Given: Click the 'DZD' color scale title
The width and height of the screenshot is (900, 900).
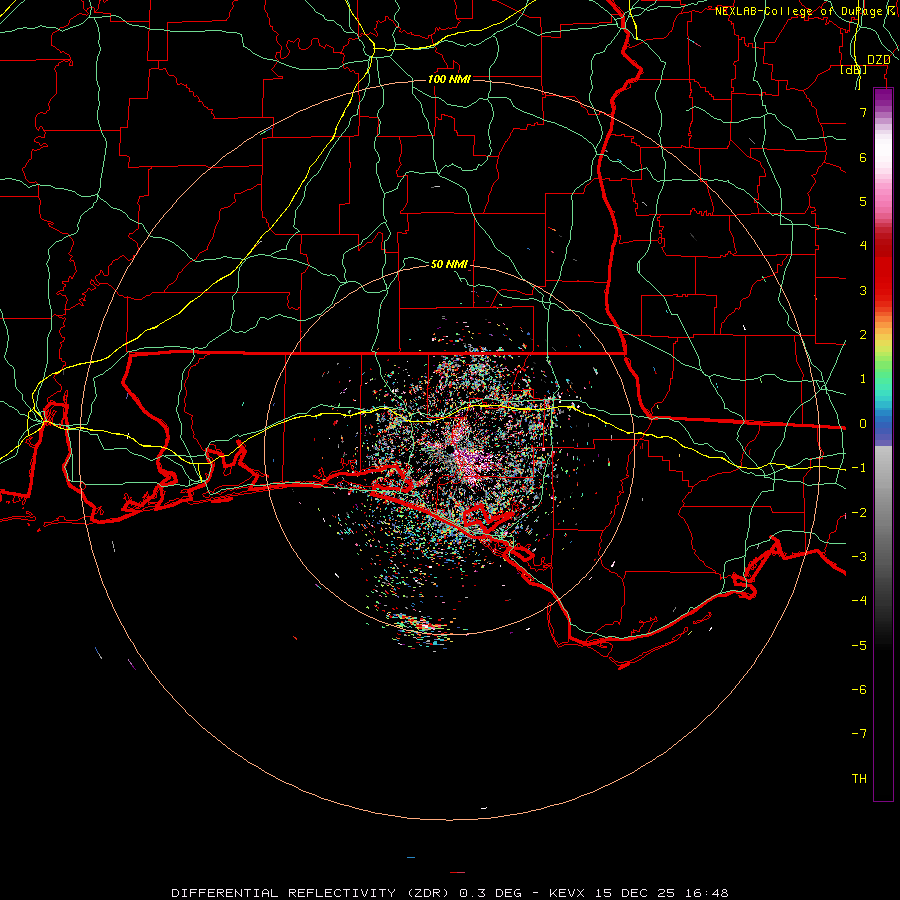Looking at the screenshot, I should (x=878, y=60).
